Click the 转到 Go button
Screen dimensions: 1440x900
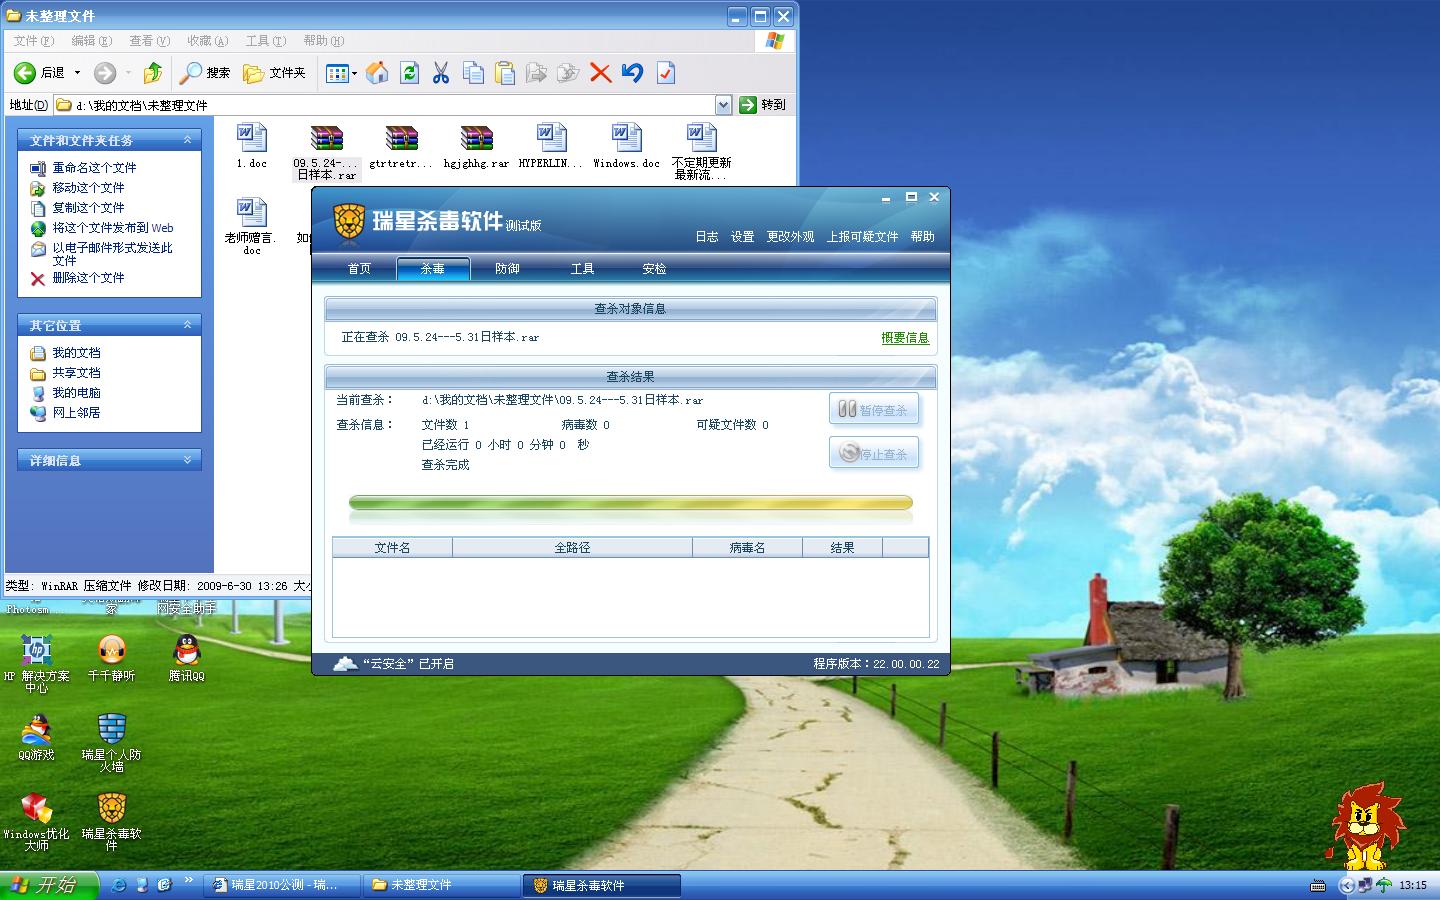tap(763, 105)
